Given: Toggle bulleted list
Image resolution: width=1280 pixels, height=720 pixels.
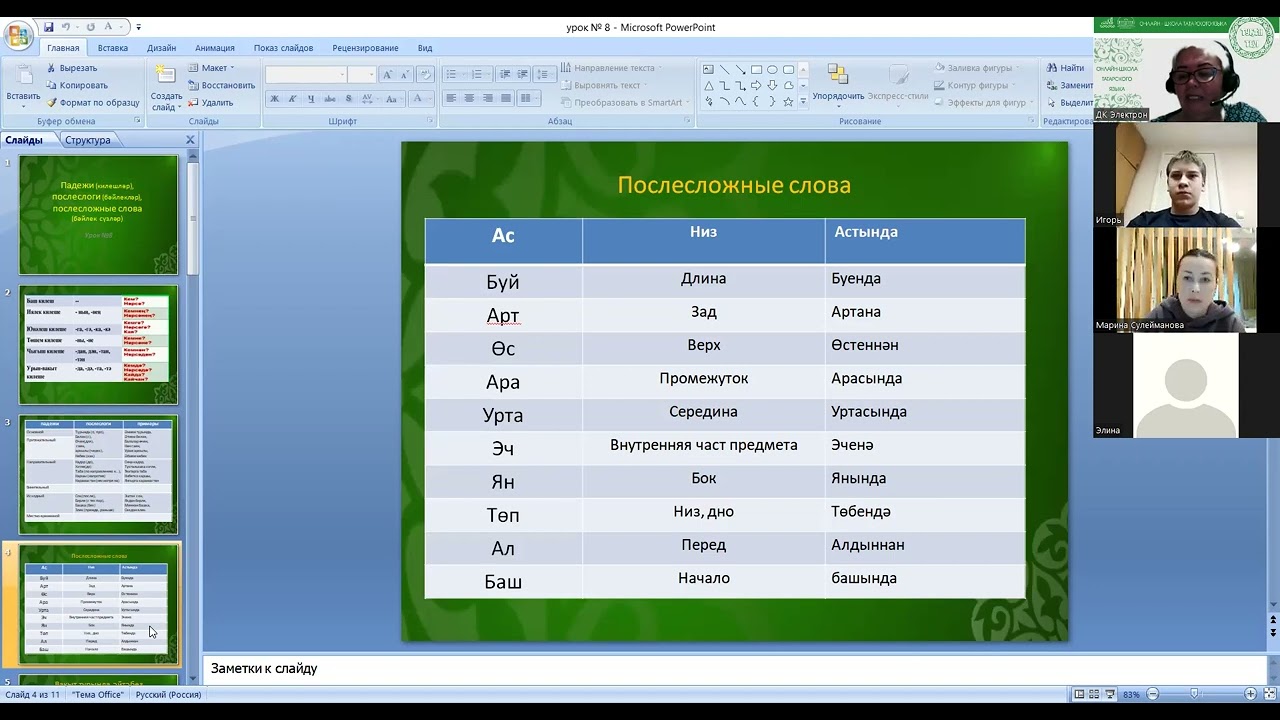Looking at the screenshot, I should (454, 75).
